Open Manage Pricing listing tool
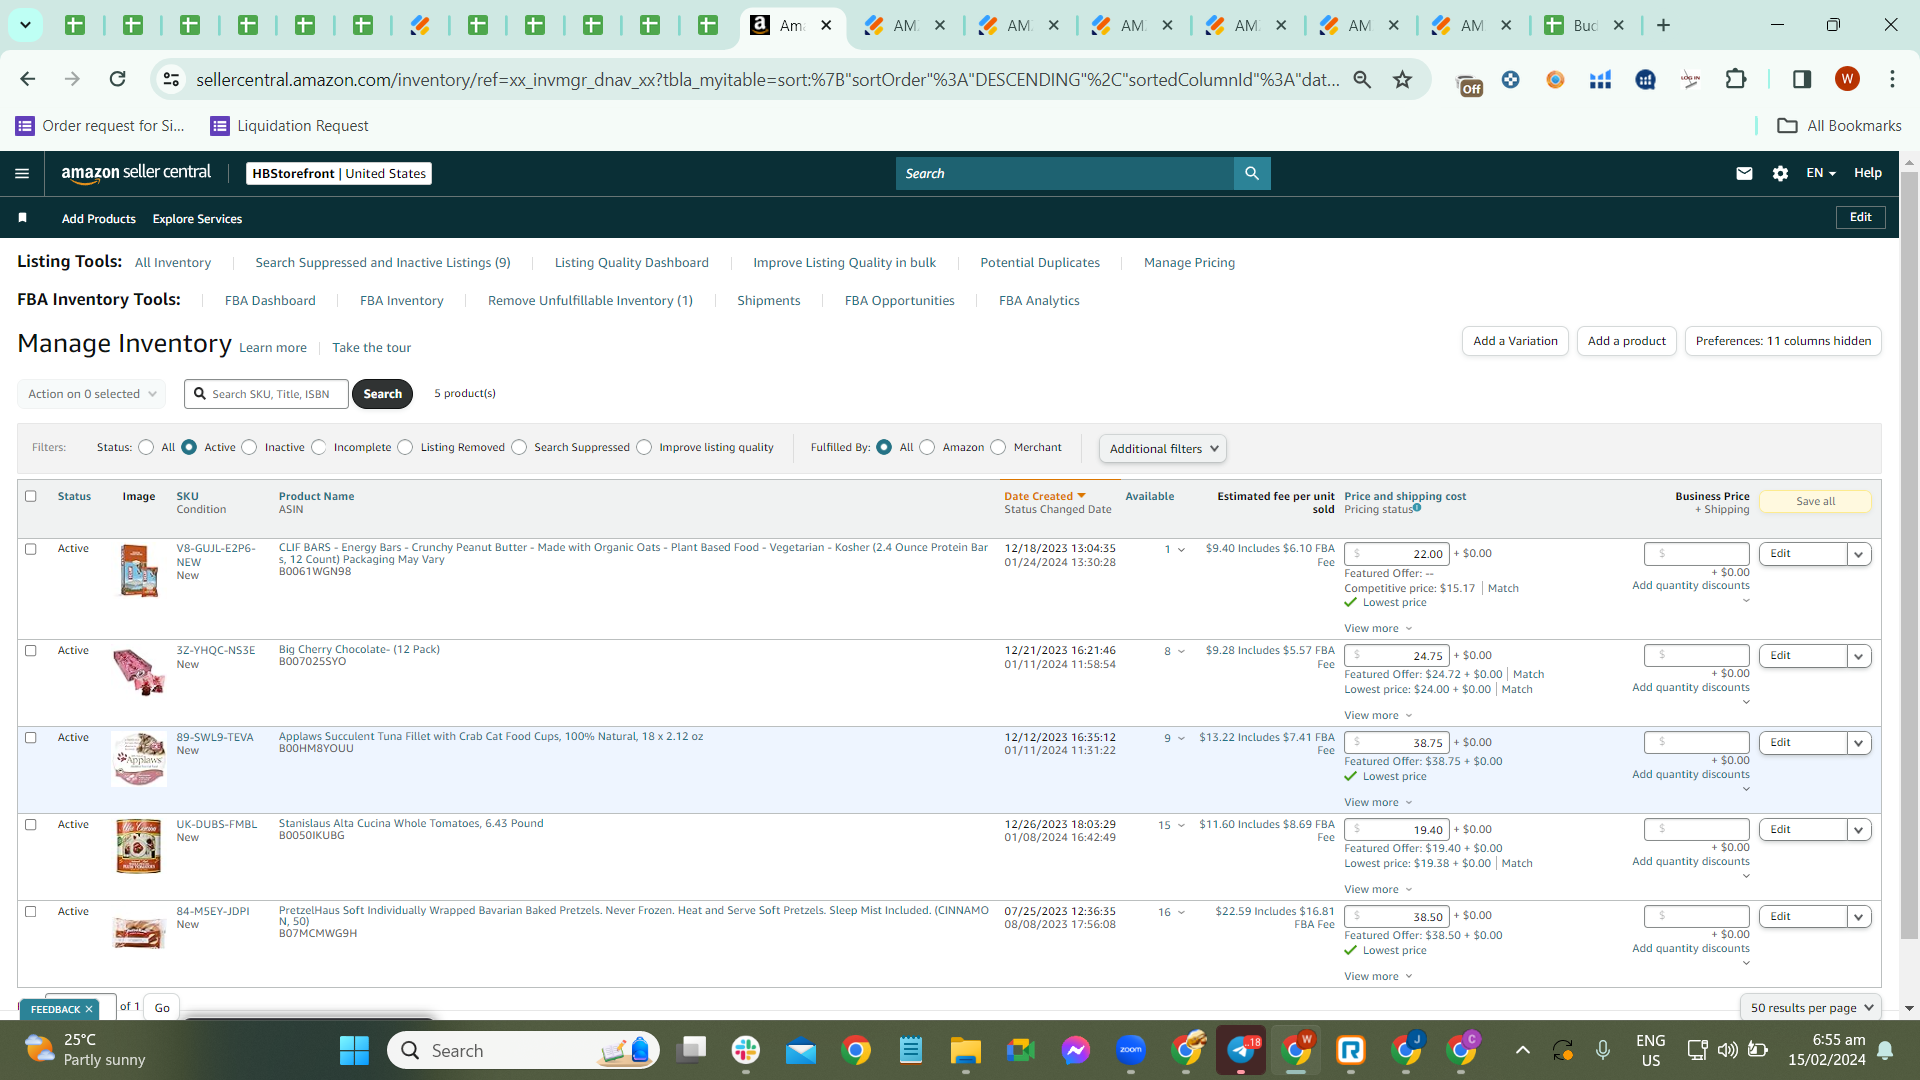This screenshot has height=1080, width=1920. coord(1189,262)
